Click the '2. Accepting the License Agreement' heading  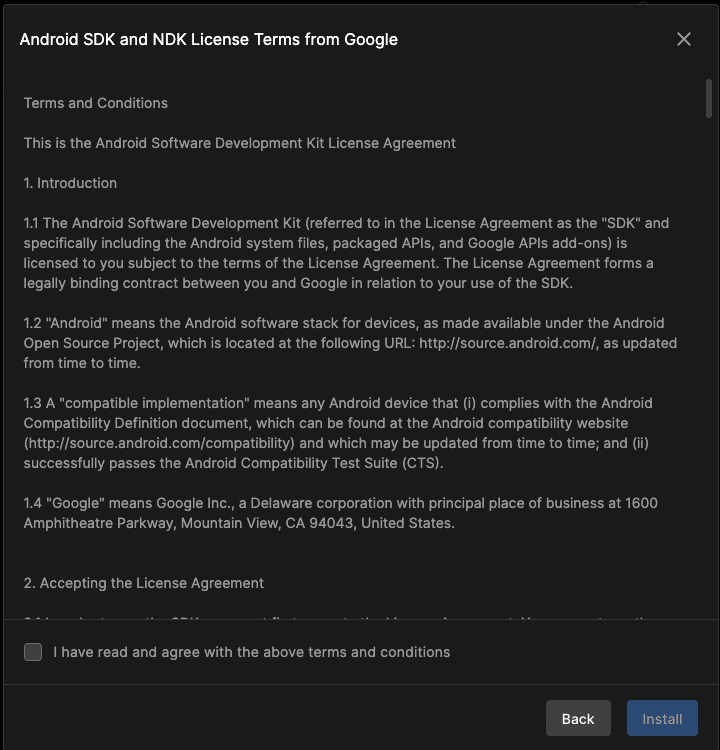click(x=144, y=583)
